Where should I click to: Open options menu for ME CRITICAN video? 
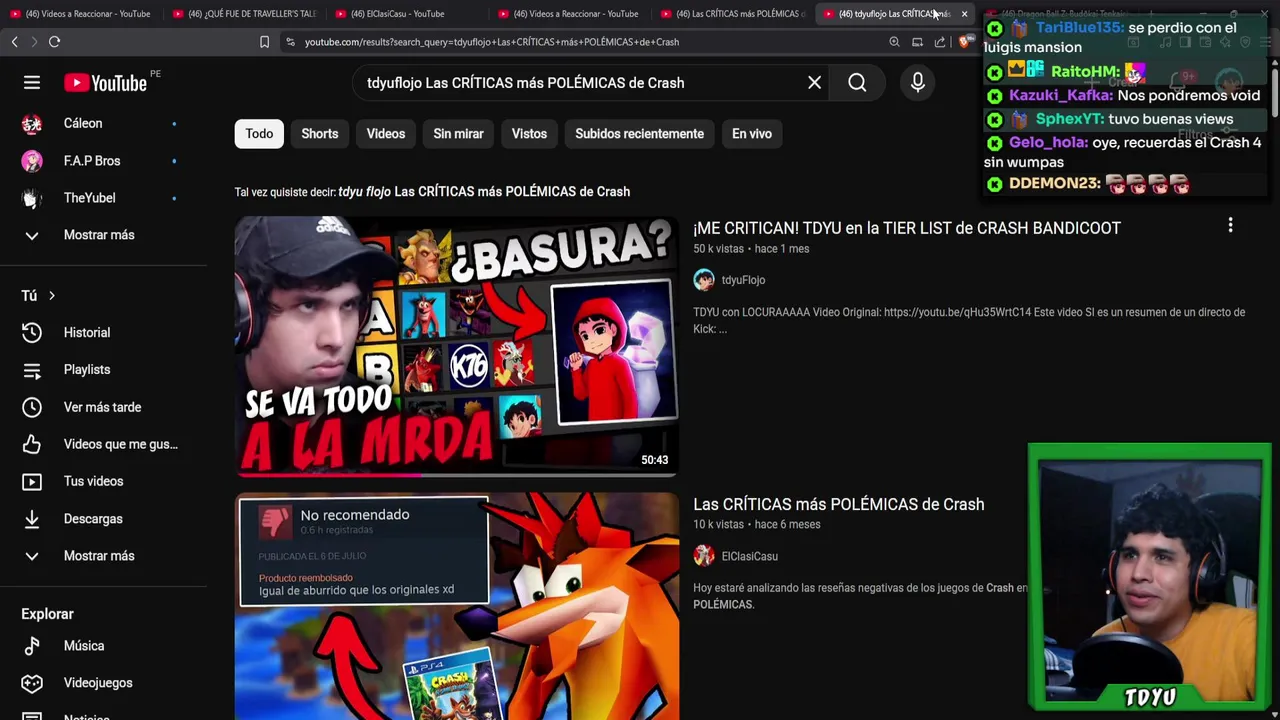pos(1230,226)
